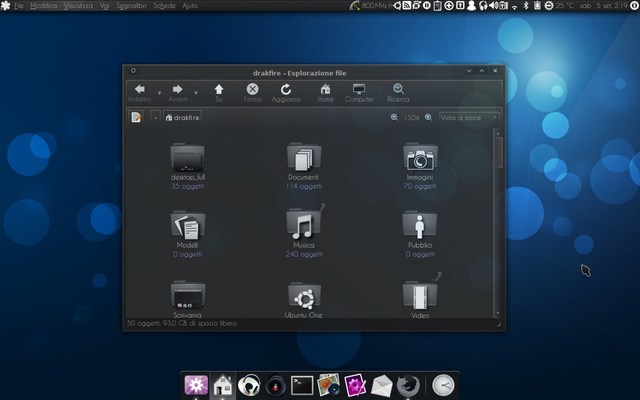Image resolution: width=640 pixels, height=400 pixels.
Task: Click the file view vertical scrollbar
Action: 499,150
